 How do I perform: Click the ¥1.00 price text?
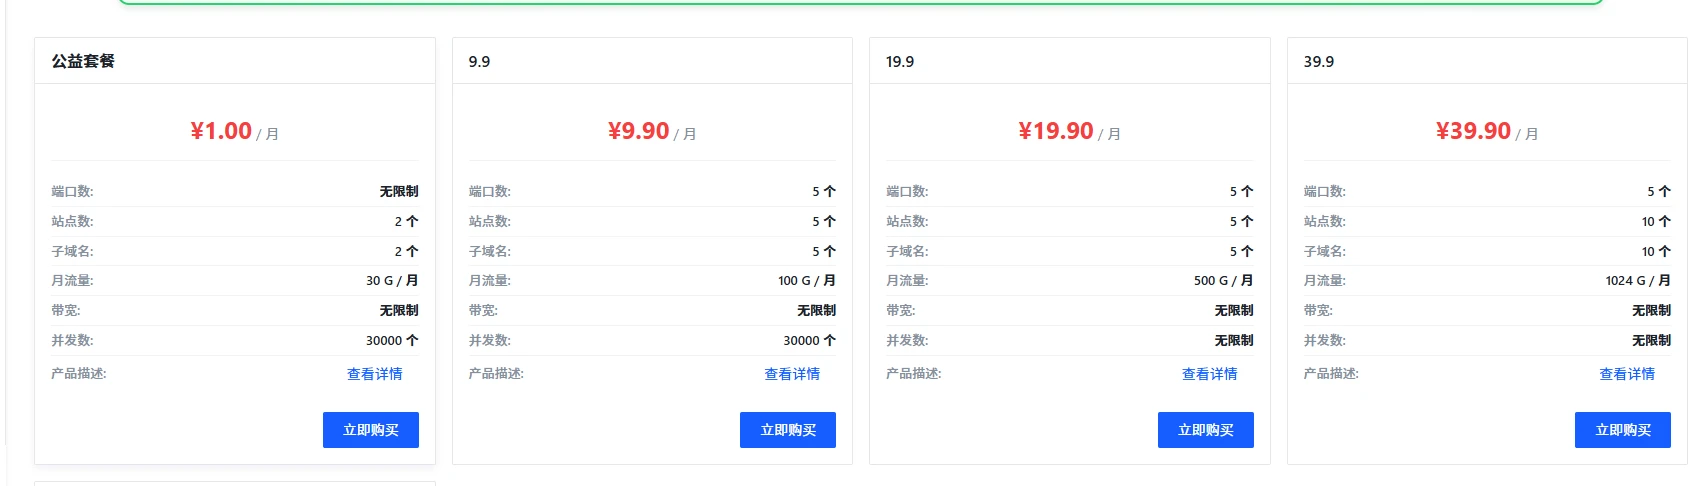point(221,131)
